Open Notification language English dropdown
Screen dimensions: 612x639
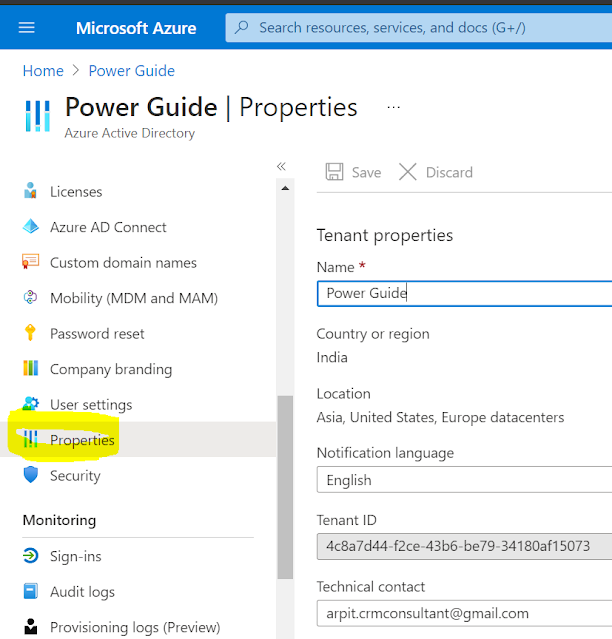coord(465,480)
